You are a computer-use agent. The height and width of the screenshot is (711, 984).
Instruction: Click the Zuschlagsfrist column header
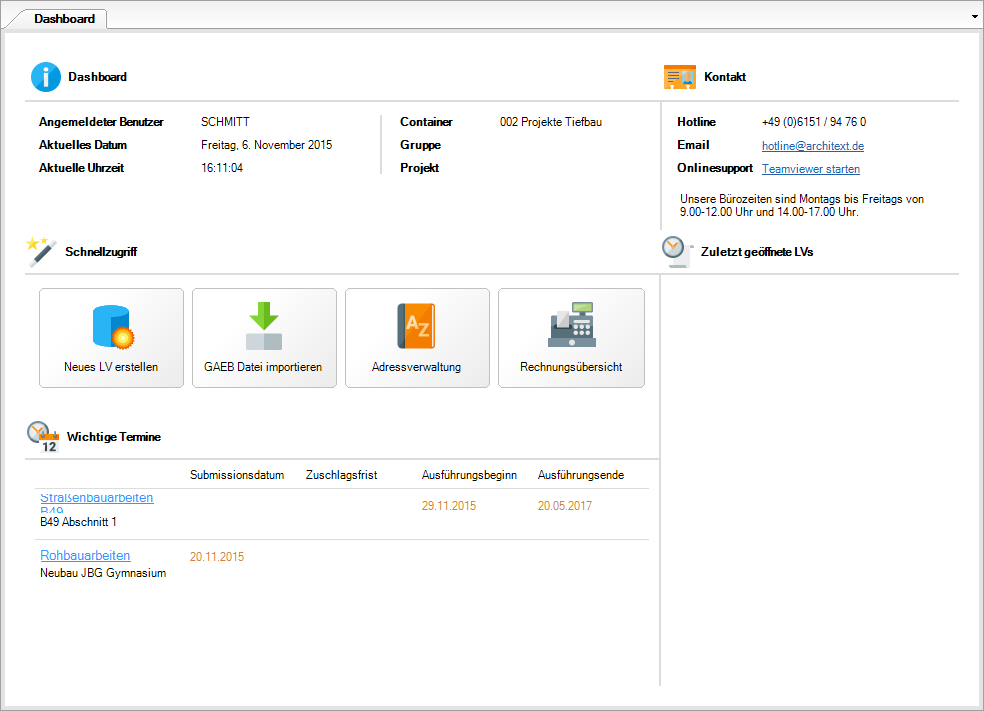click(341, 475)
